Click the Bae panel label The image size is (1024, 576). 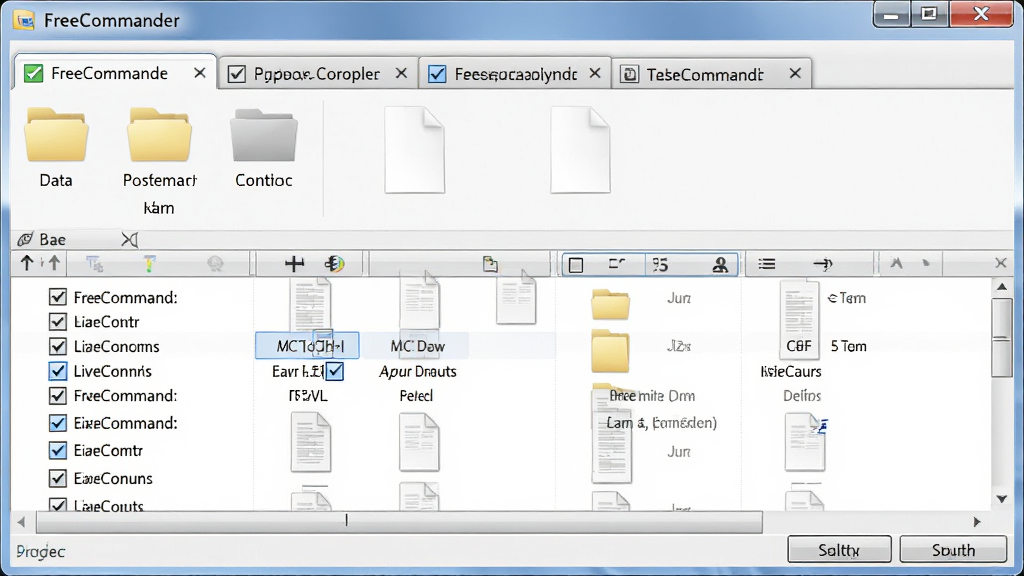pos(52,240)
